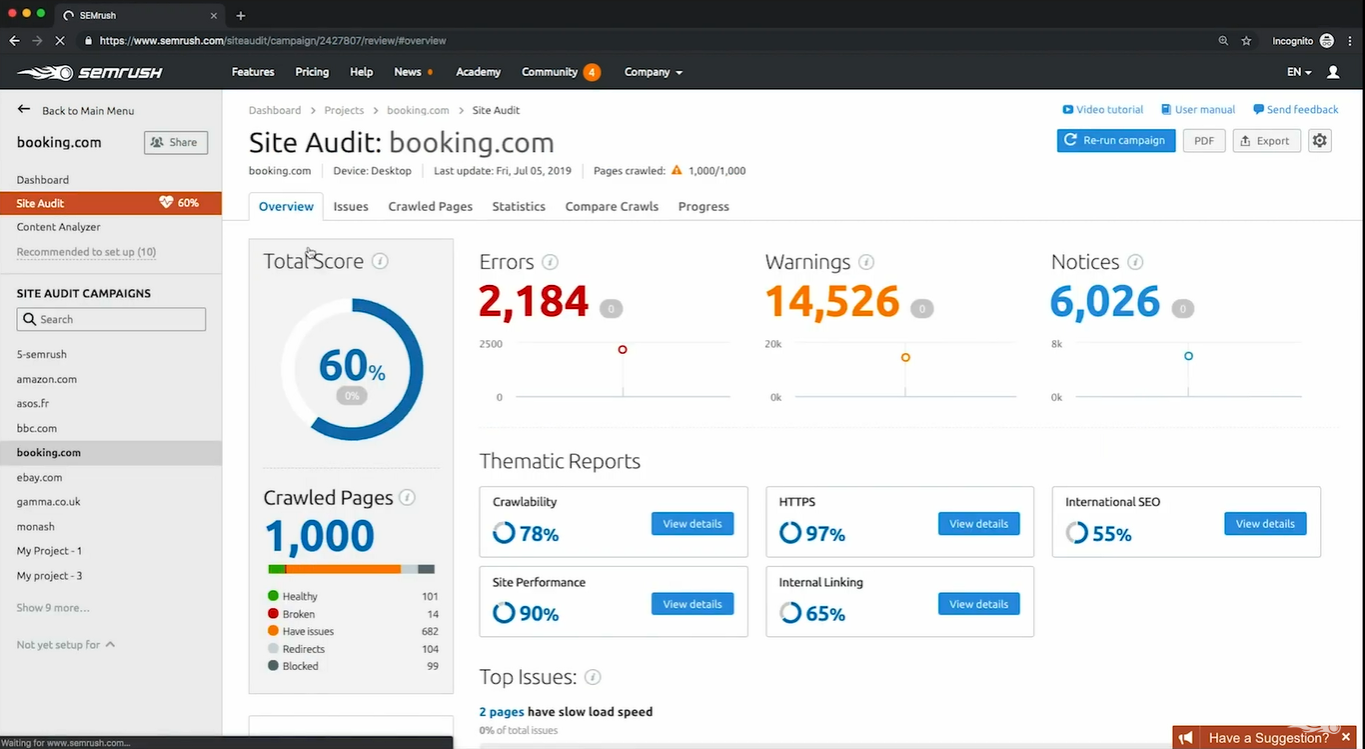Bookmark page with star icon
The width and height of the screenshot is (1365, 749).
click(1246, 41)
